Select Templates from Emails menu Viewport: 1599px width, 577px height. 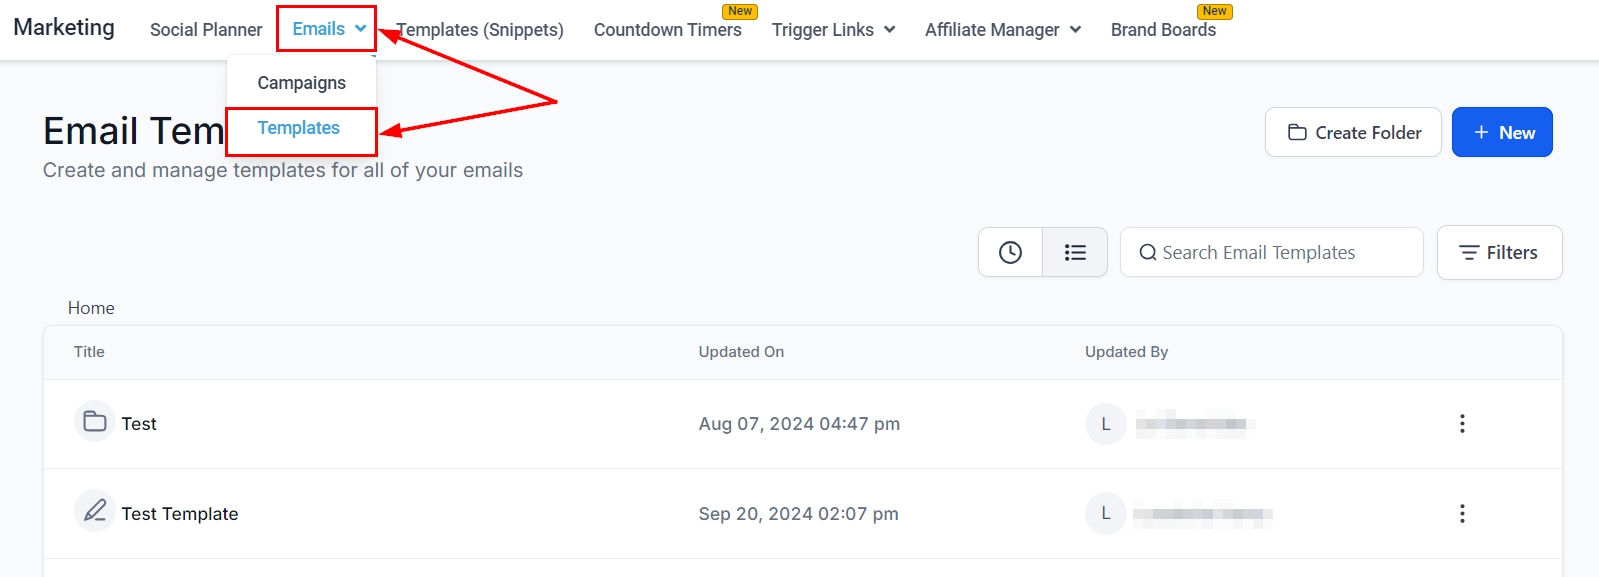298,128
